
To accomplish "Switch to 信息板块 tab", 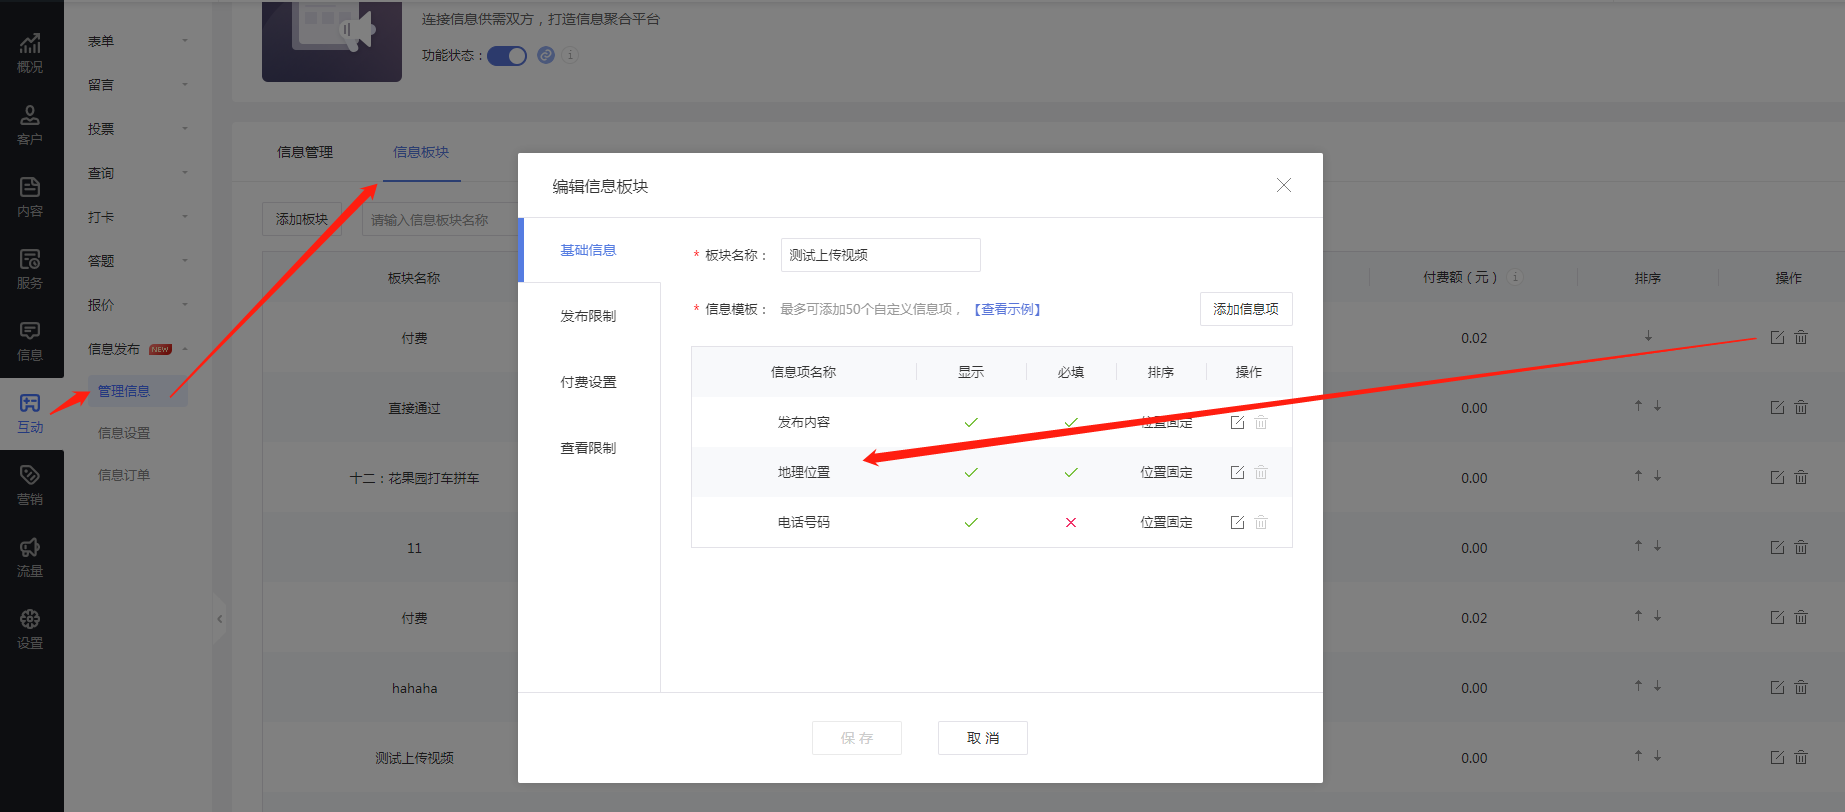I will coord(421,152).
